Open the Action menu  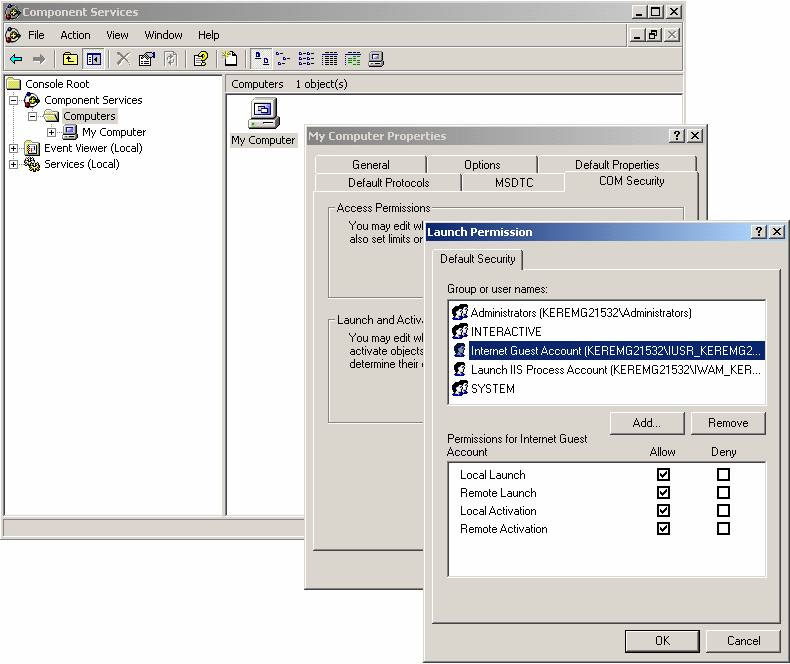(x=75, y=35)
